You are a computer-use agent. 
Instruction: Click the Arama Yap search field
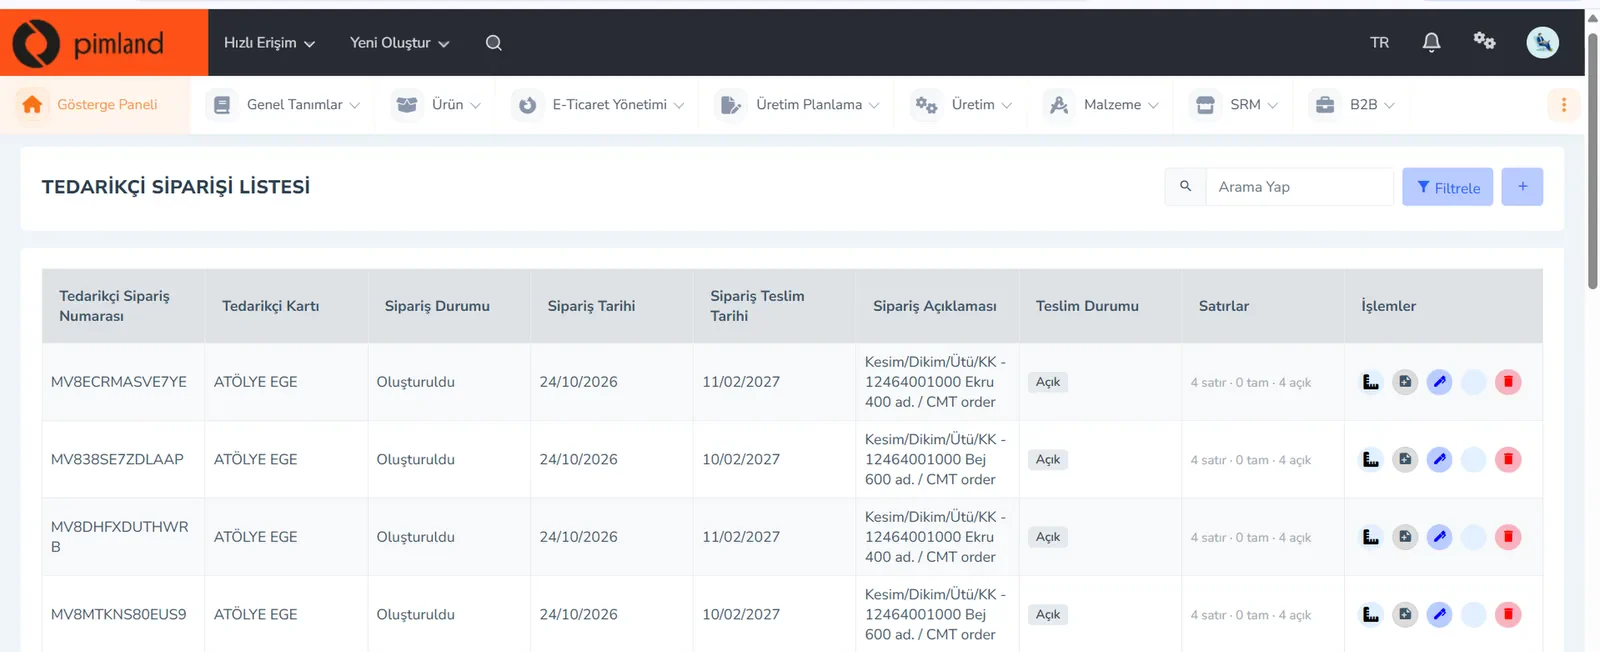[x=1299, y=187]
